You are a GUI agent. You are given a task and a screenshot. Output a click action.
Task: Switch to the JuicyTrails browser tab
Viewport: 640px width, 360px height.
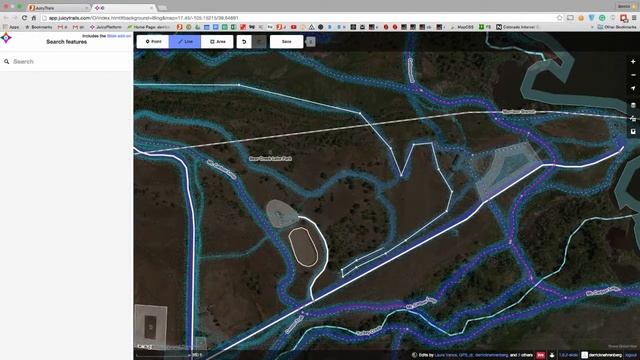tap(57, 8)
